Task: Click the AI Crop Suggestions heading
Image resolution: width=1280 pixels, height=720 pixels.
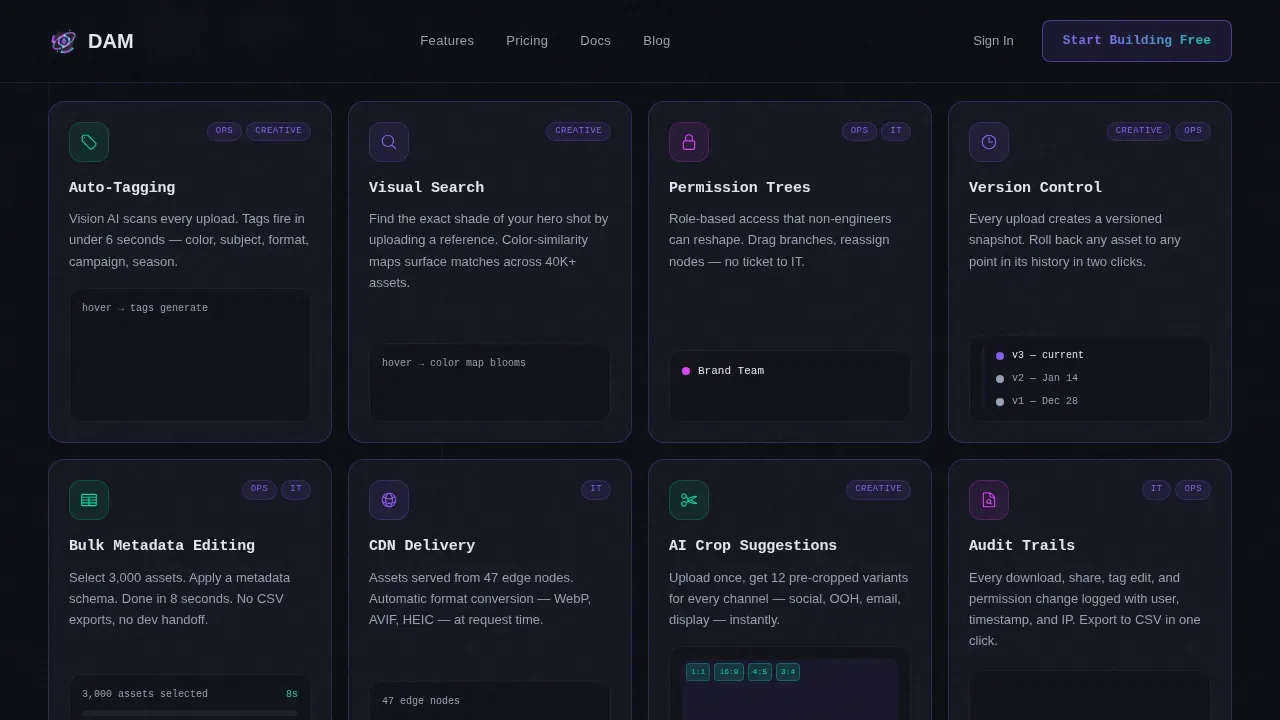Action: point(753,546)
